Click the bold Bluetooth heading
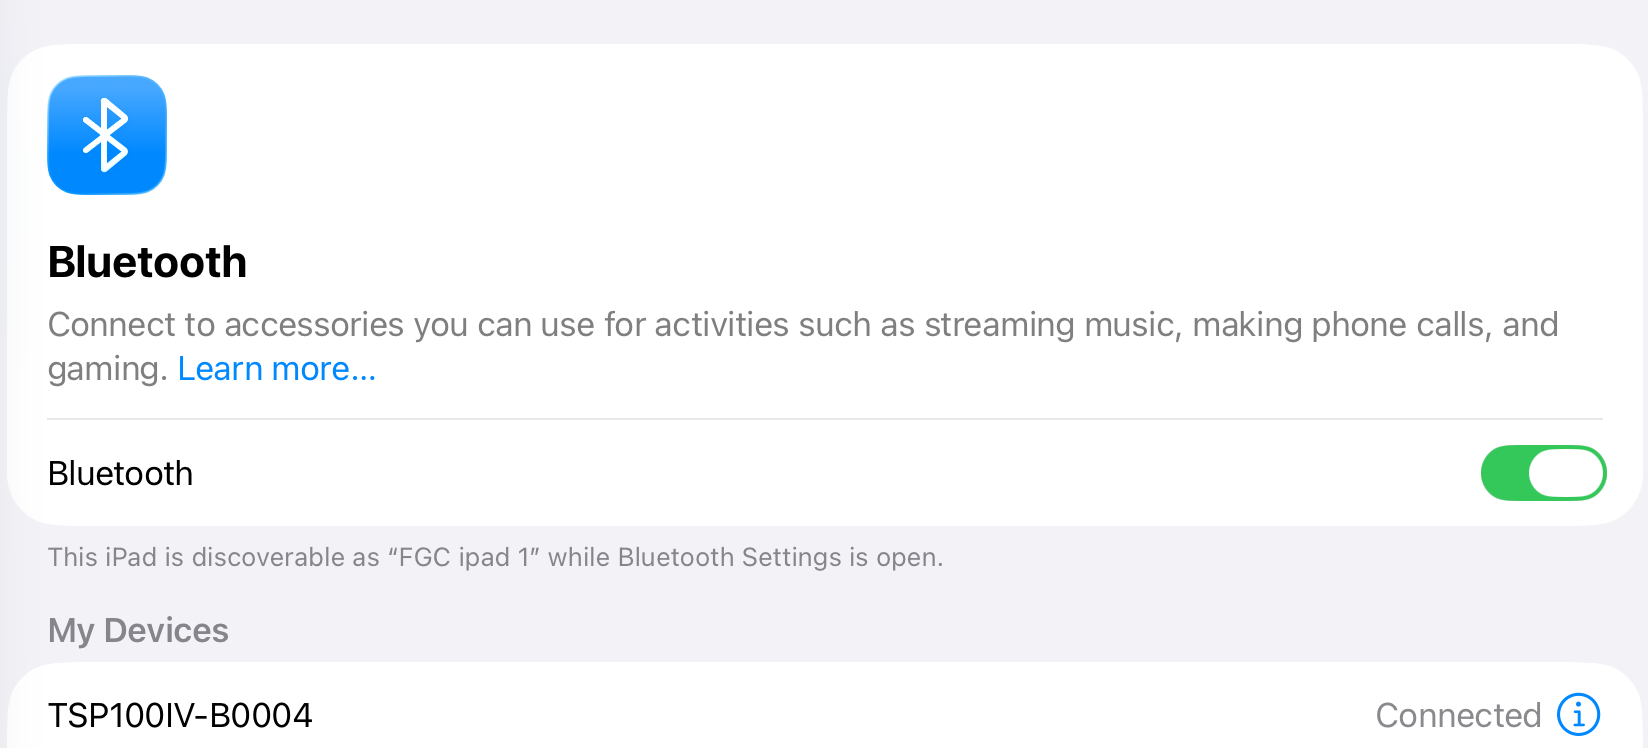 (147, 262)
